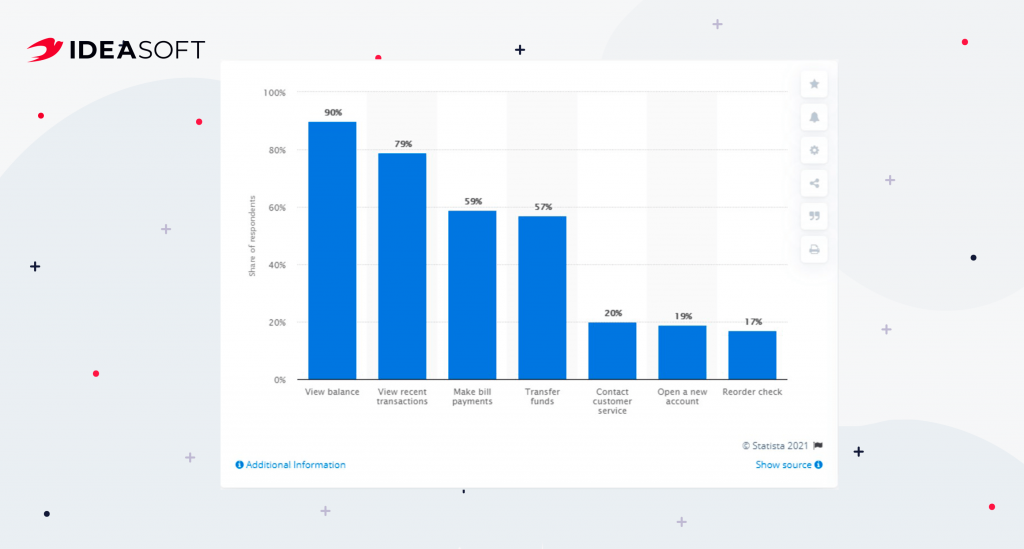Viewport: 1024px width, 549px height.
Task: Click the Statista 2021 copyright text
Action: click(x=775, y=446)
